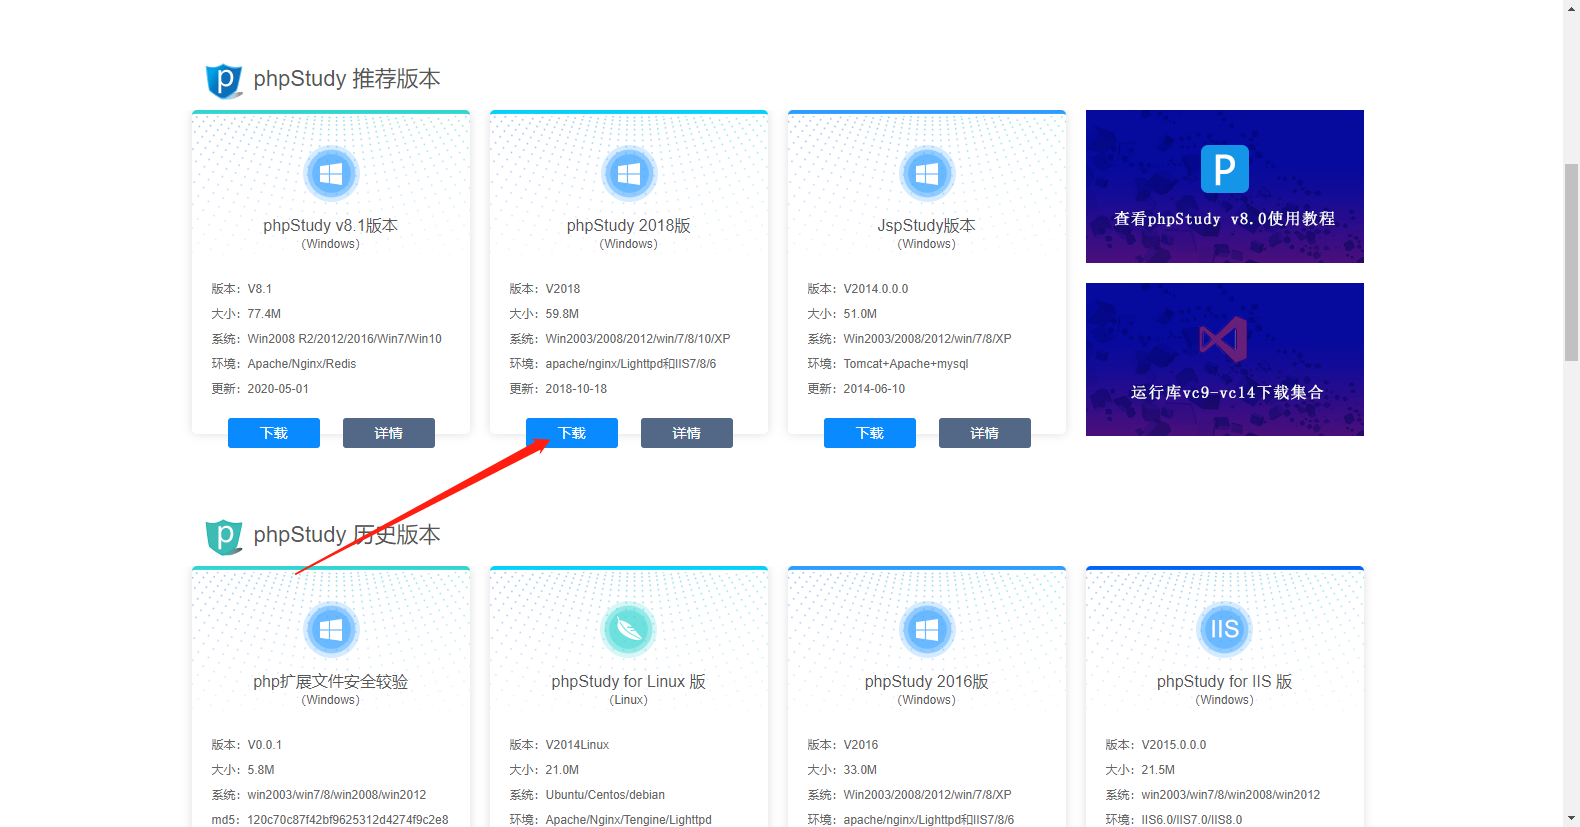1580x827 pixels.
Task: Click the md5: 120c70c87f42bf9625312d4274f9c2e8 text
Action: click(x=330, y=820)
